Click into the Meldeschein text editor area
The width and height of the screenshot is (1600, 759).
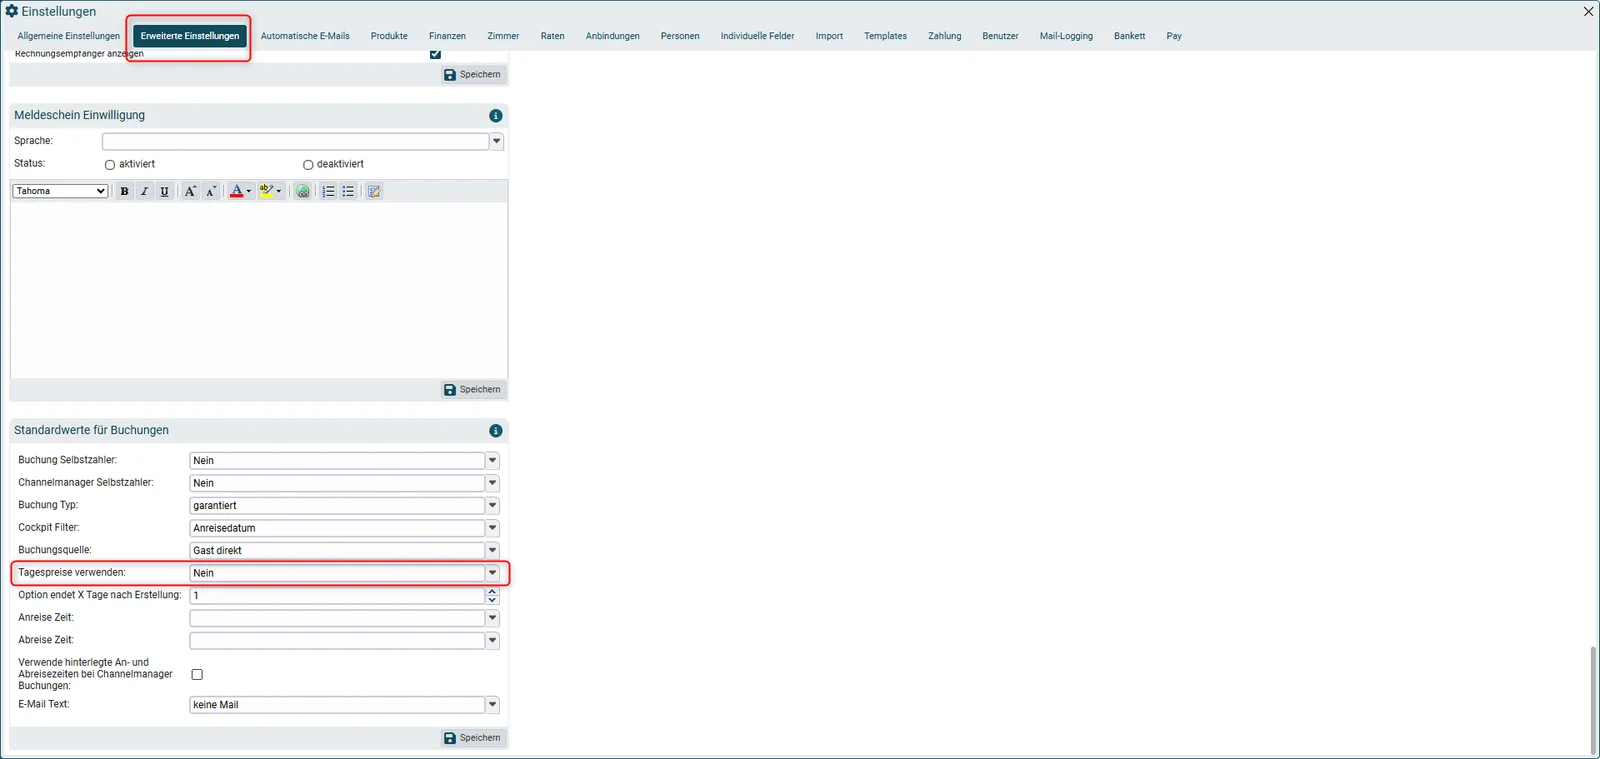(259, 290)
